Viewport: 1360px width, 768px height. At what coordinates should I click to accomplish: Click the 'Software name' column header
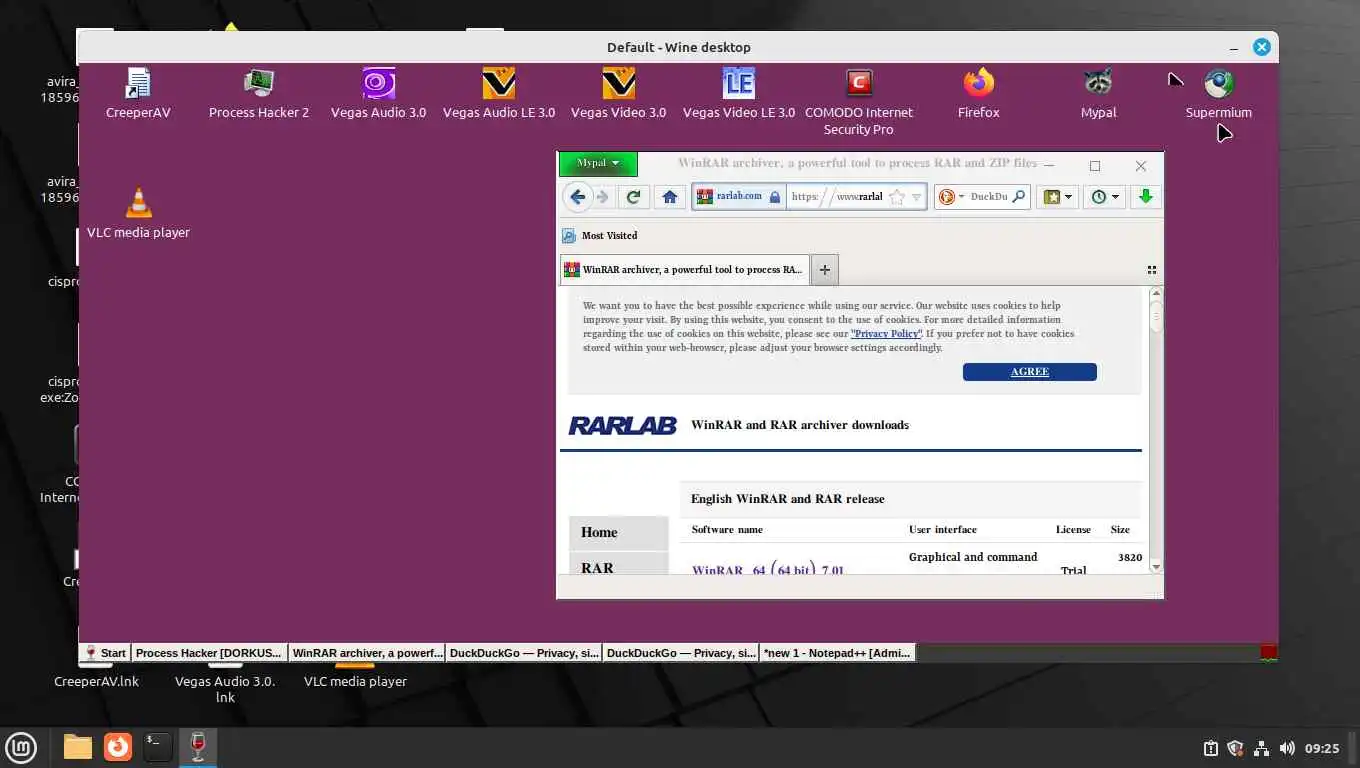point(727,530)
